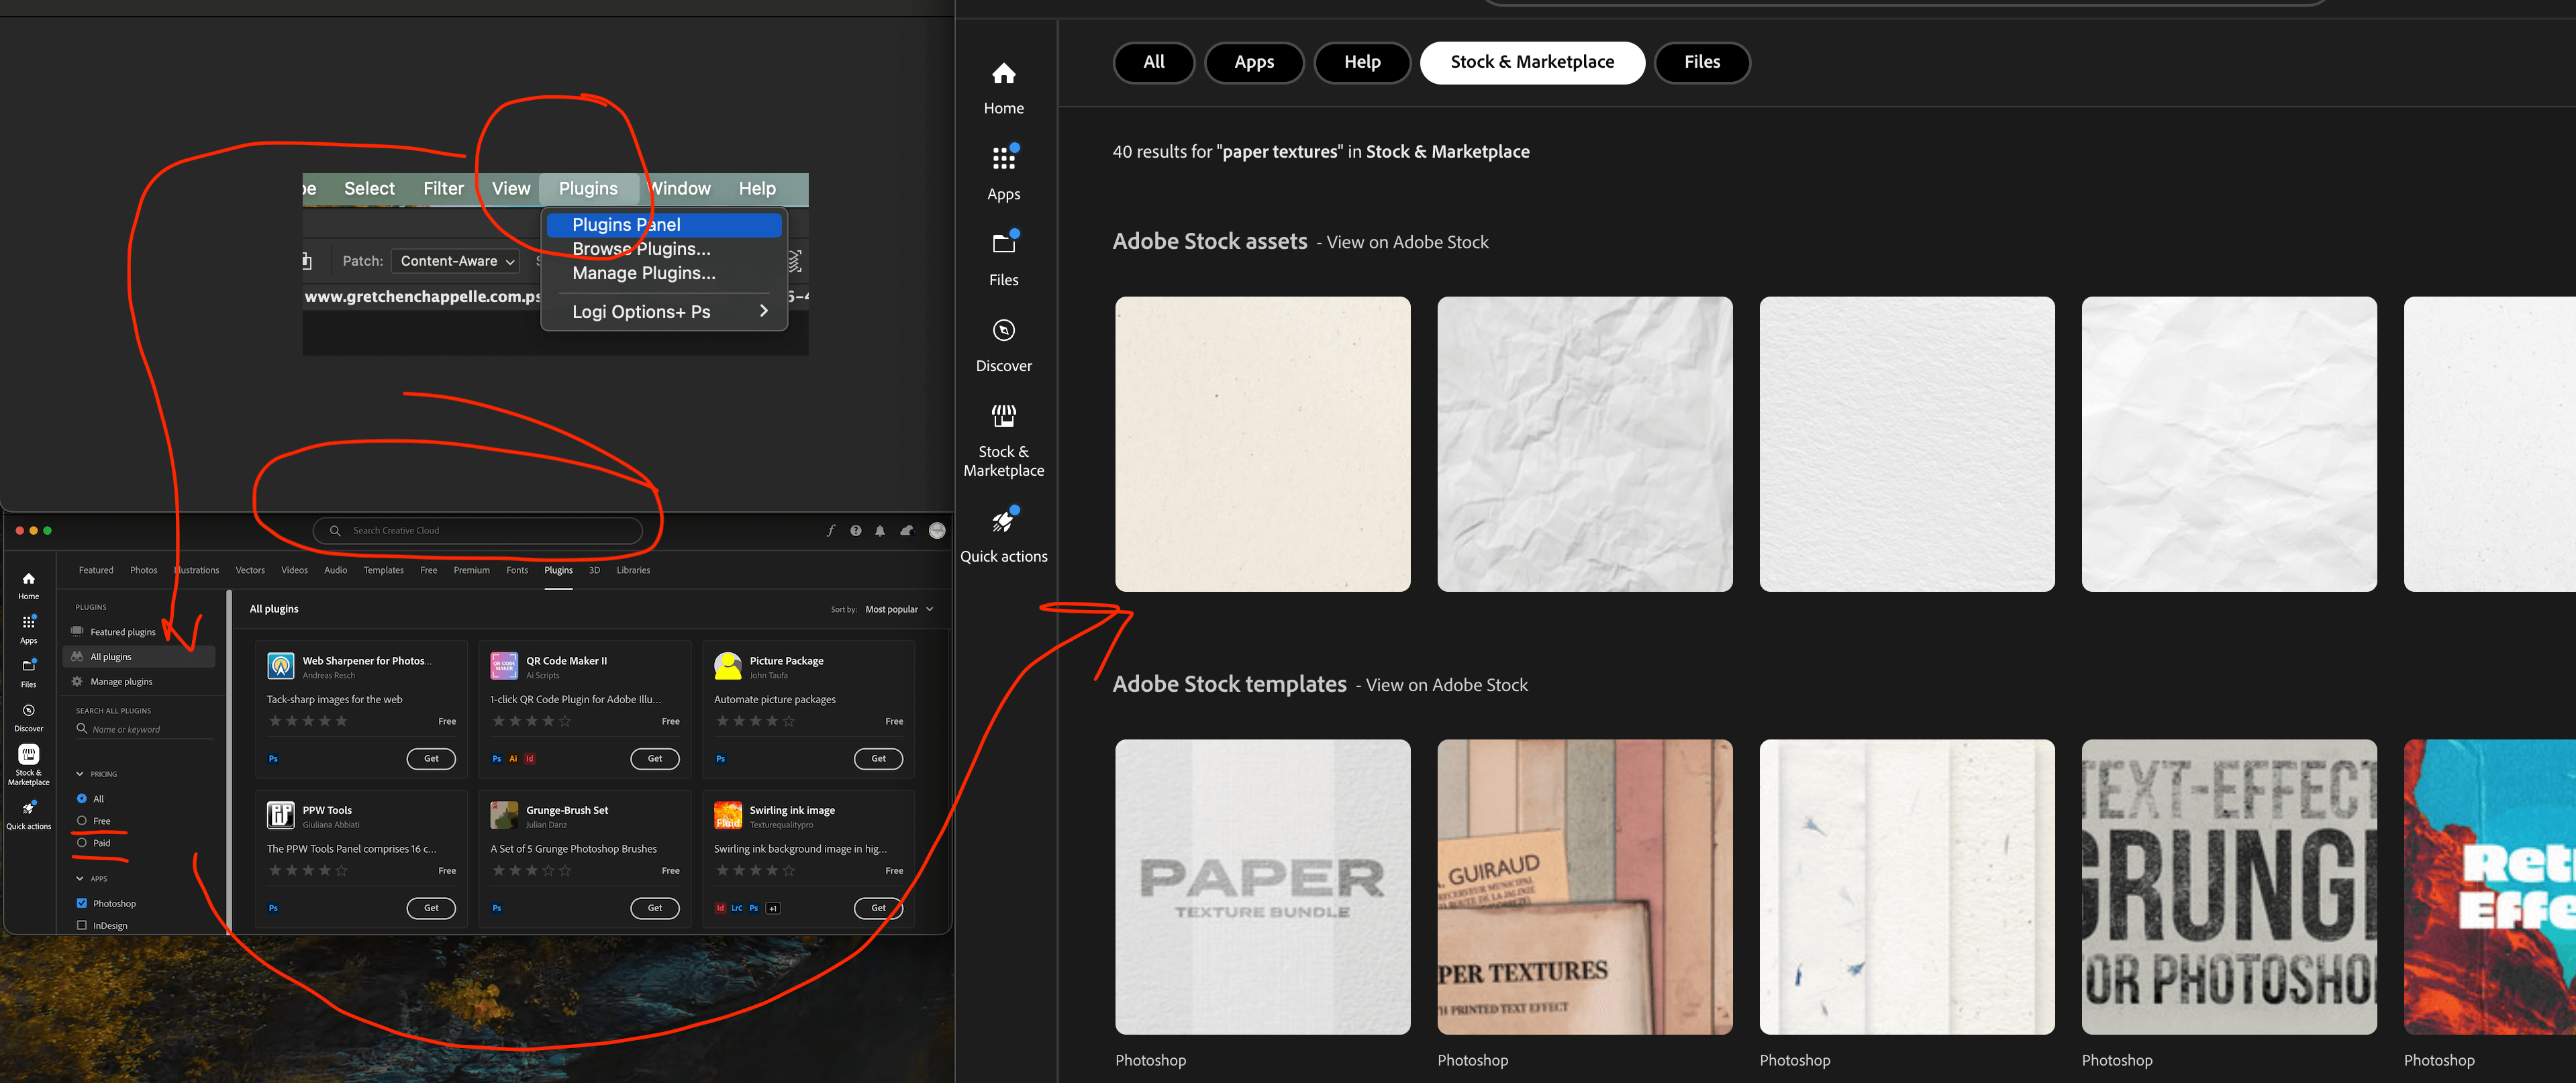Open Apps in the large Creative Cloud sidebar
Viewport: 2576px width, 1083px height.
1003,173
